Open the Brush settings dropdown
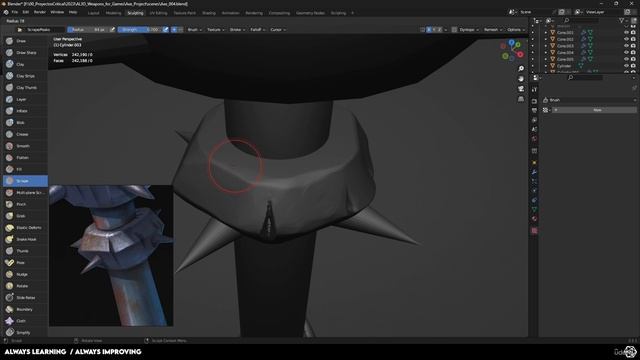 point(195,30)
